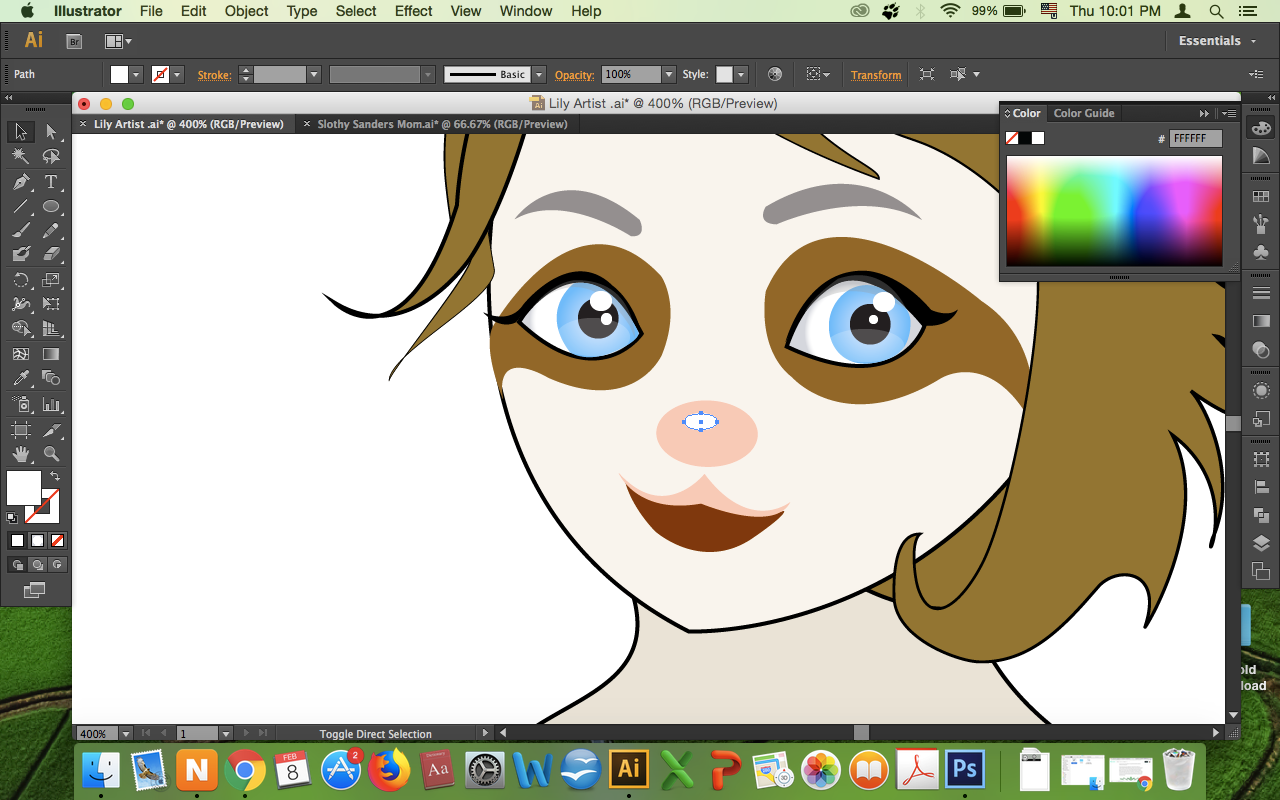Open the Essentials workspace switcher
Screen dimensions: 1280x800
point(1217,41)
